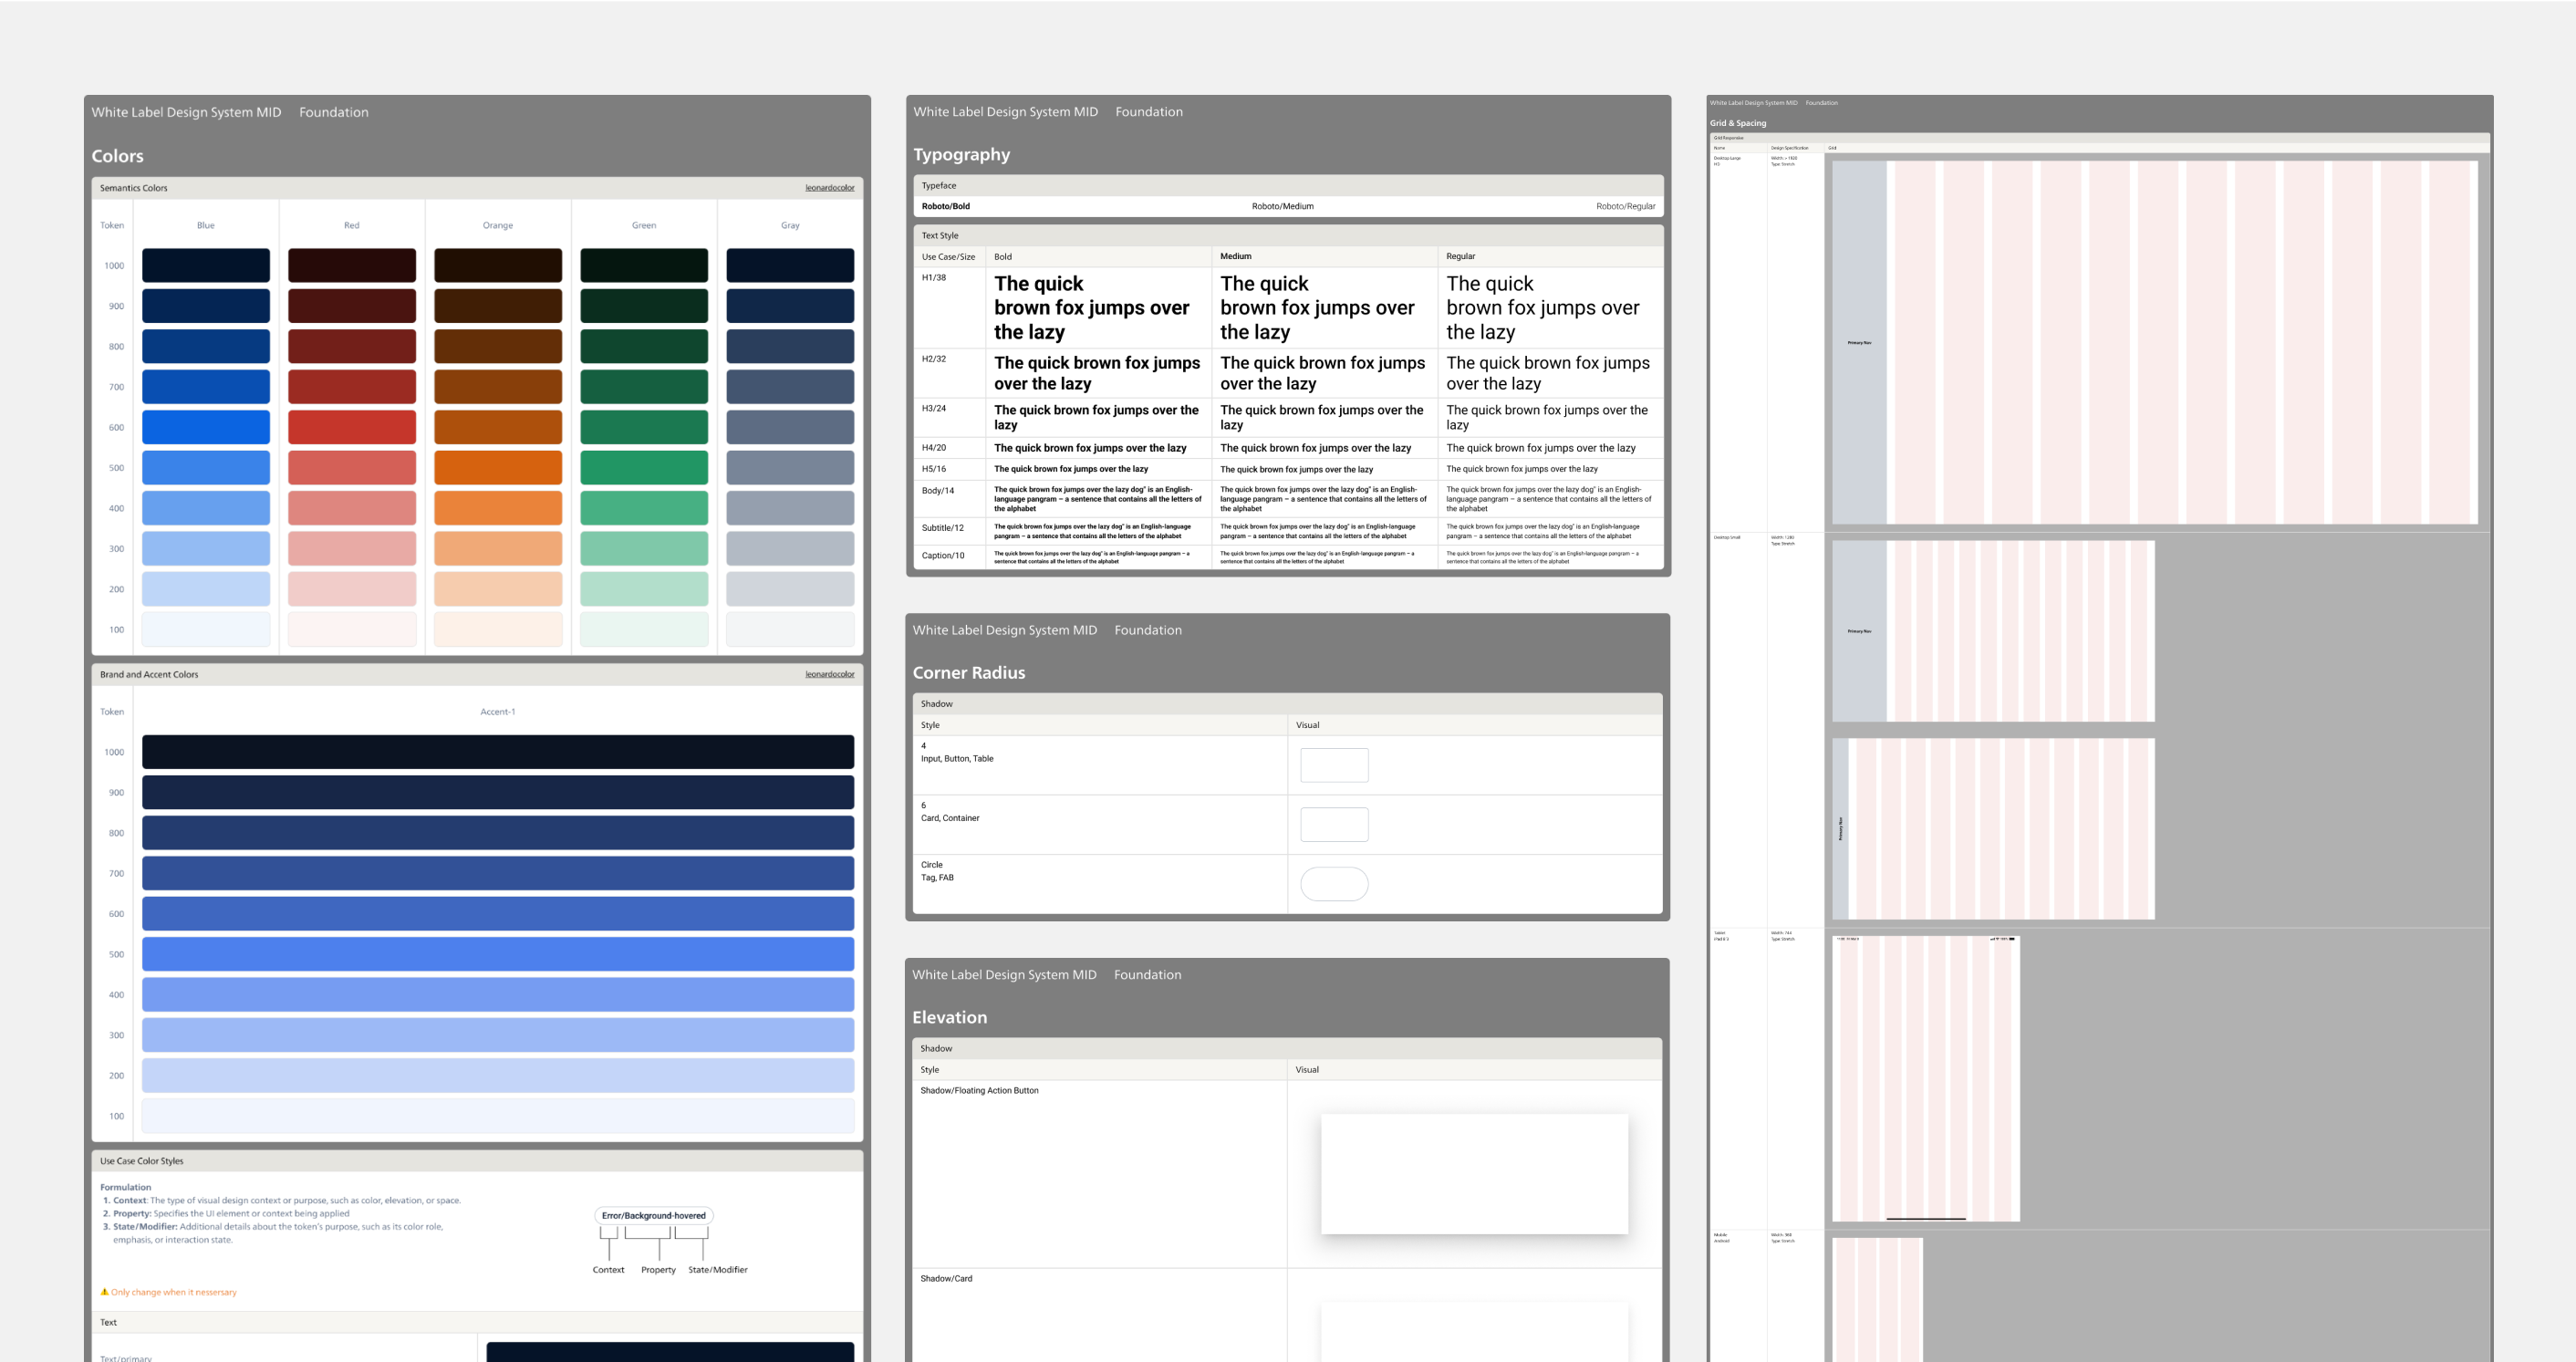Select the Gray 100 color swatch
The width and height of the screenshot is (2576, 1362).
tap(790, 629)
